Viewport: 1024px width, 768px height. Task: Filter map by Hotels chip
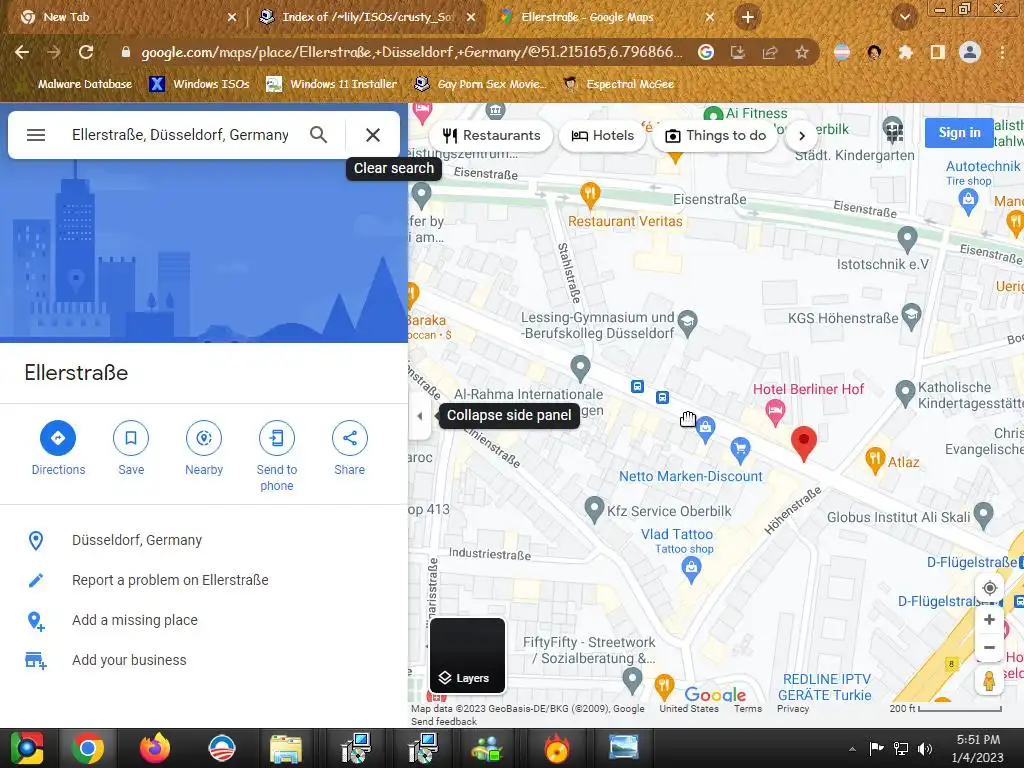(x=602, y=136)
